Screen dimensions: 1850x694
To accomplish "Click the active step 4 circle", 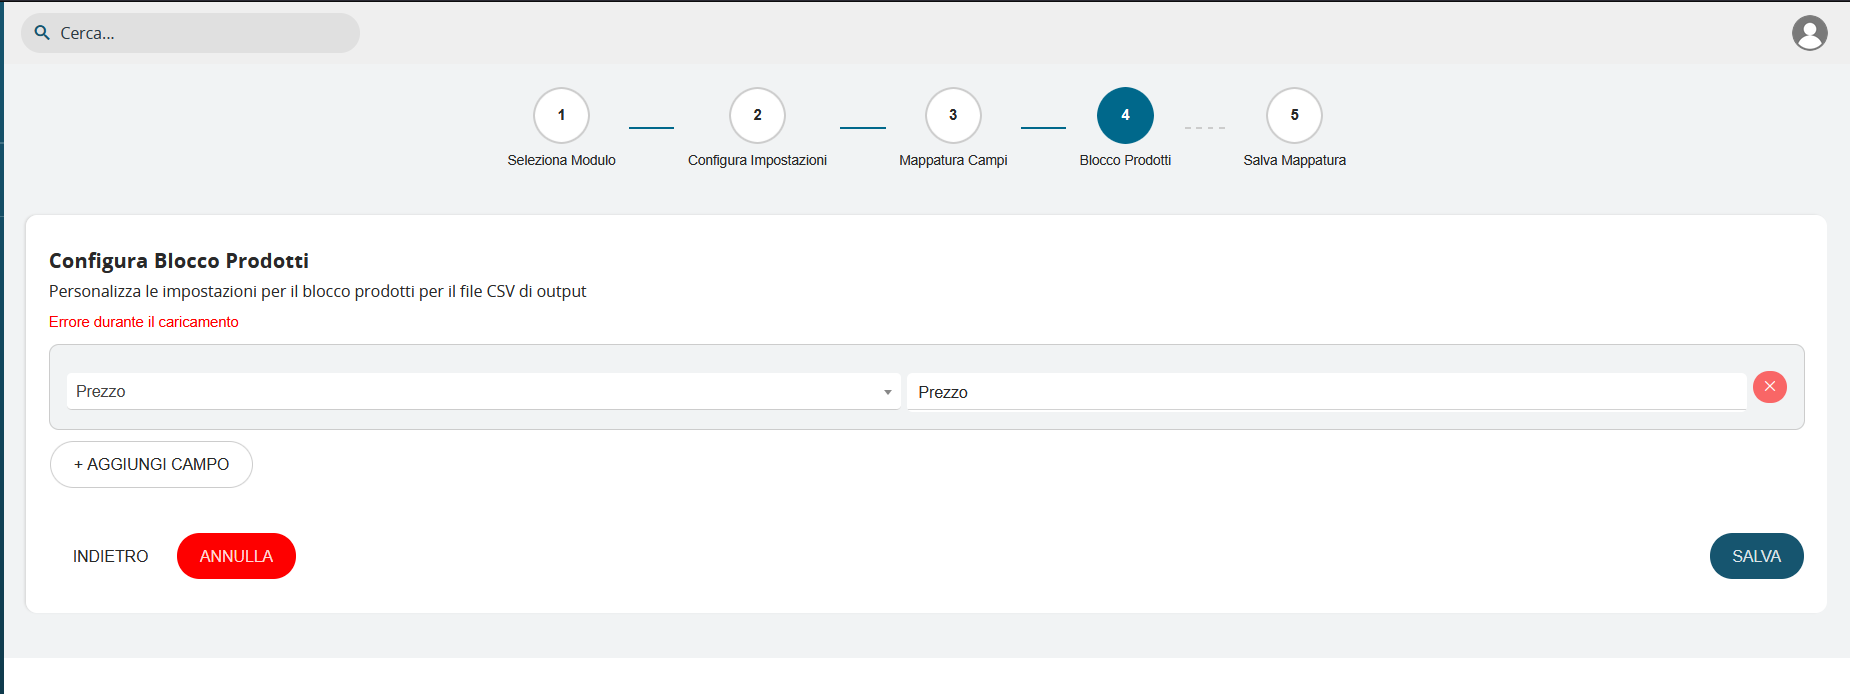I will [x=1125, y=115].
